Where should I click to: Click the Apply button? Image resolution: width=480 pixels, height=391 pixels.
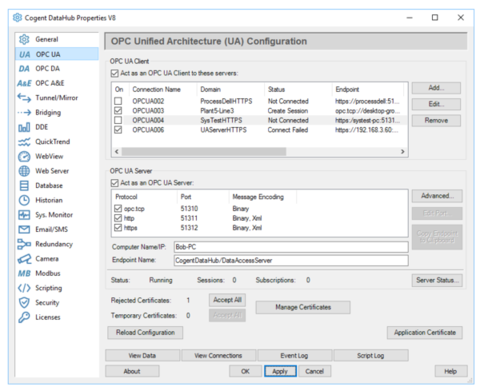pos(280,371)
